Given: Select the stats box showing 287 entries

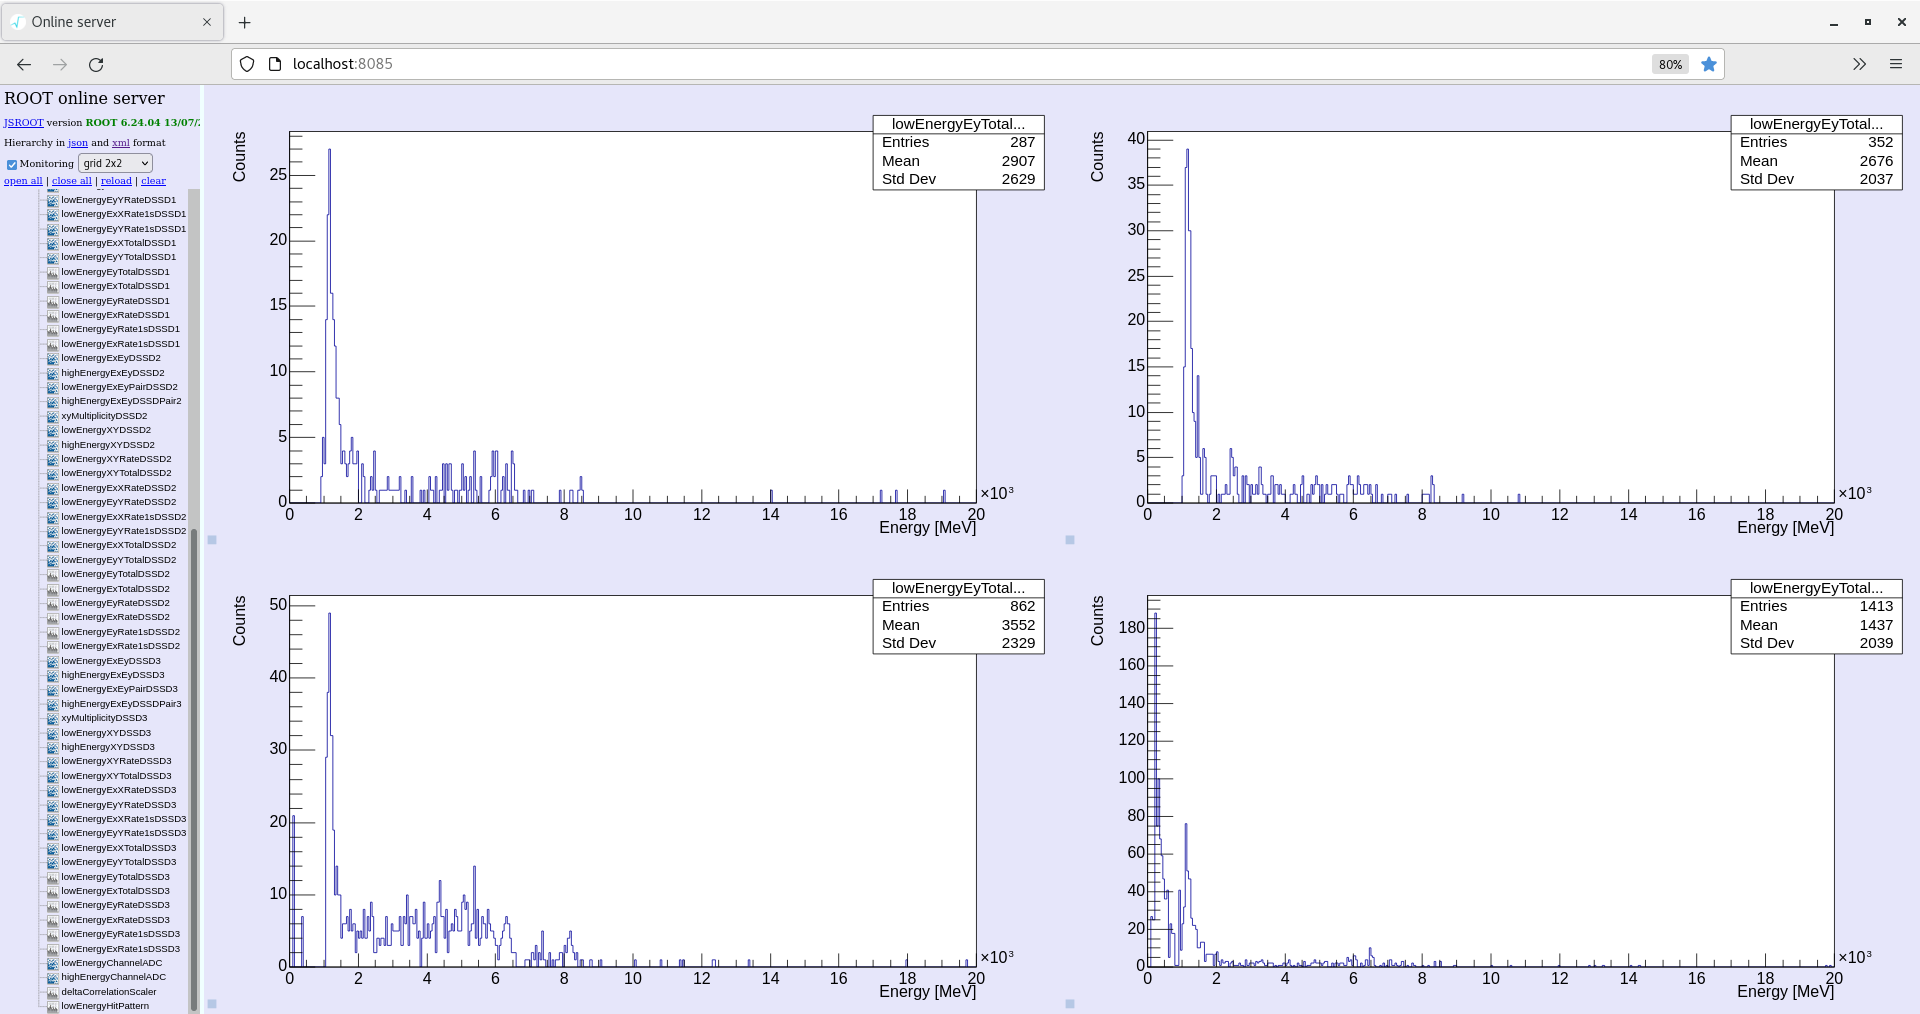Looking at the screenshot, I should [959, 152].
